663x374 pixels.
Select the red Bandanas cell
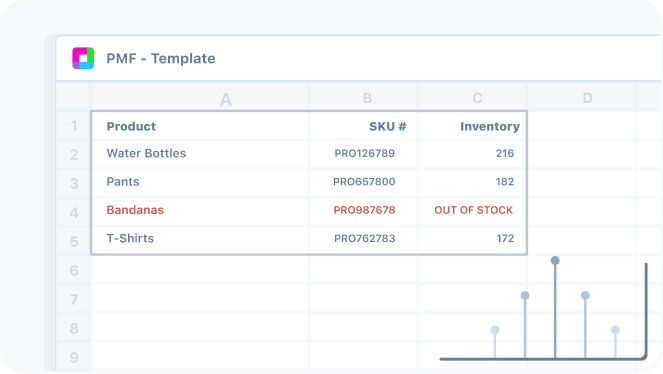[200, 210]
